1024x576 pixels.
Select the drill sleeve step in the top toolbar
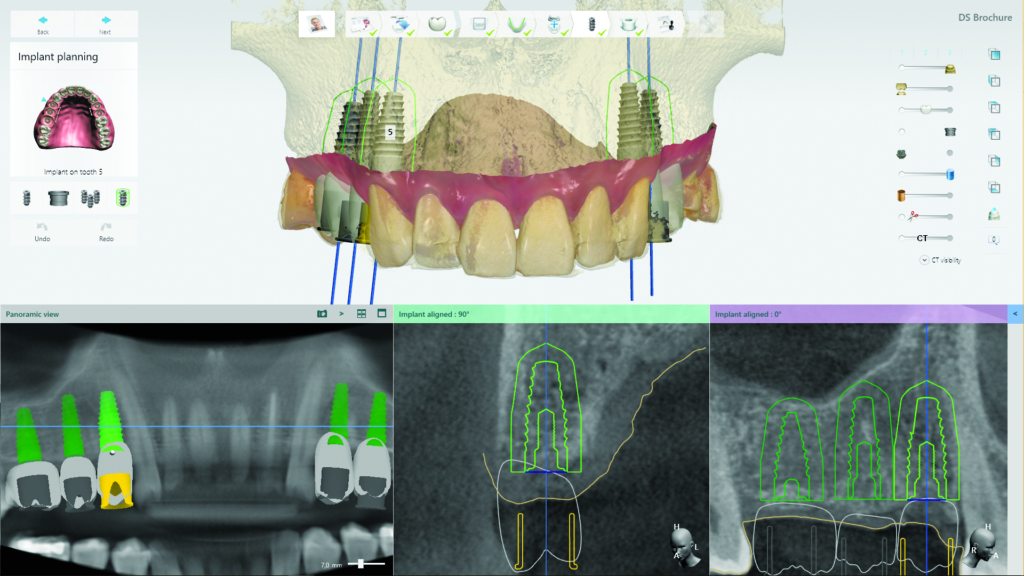630,25
